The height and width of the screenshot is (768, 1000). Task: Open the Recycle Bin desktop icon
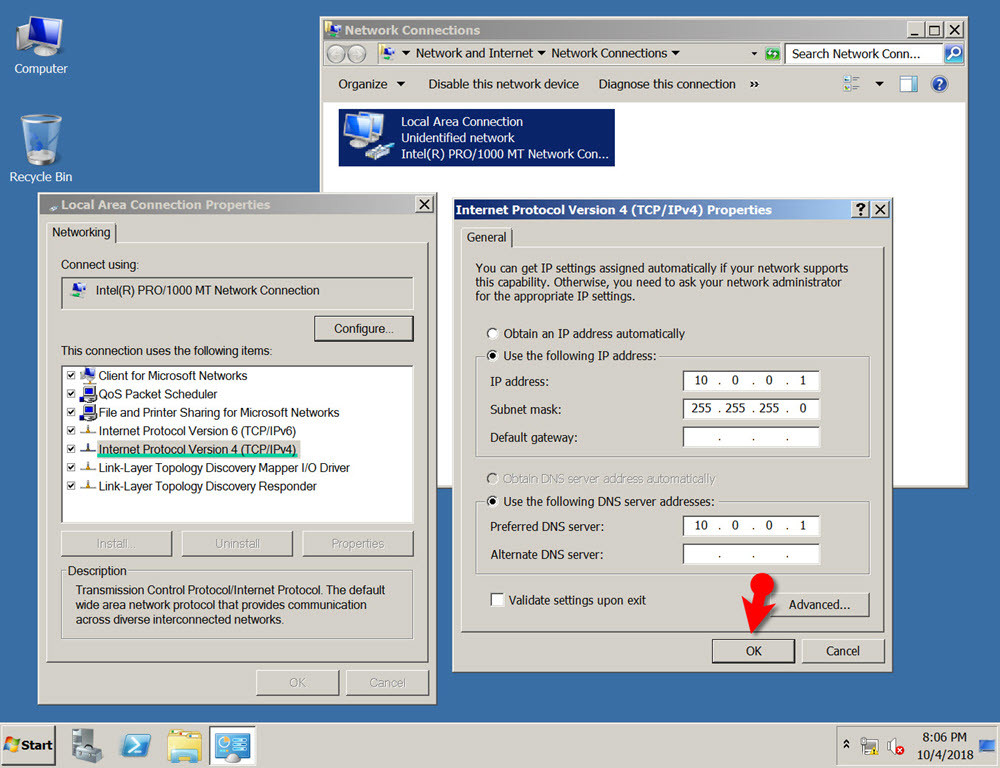coord(40,149)
